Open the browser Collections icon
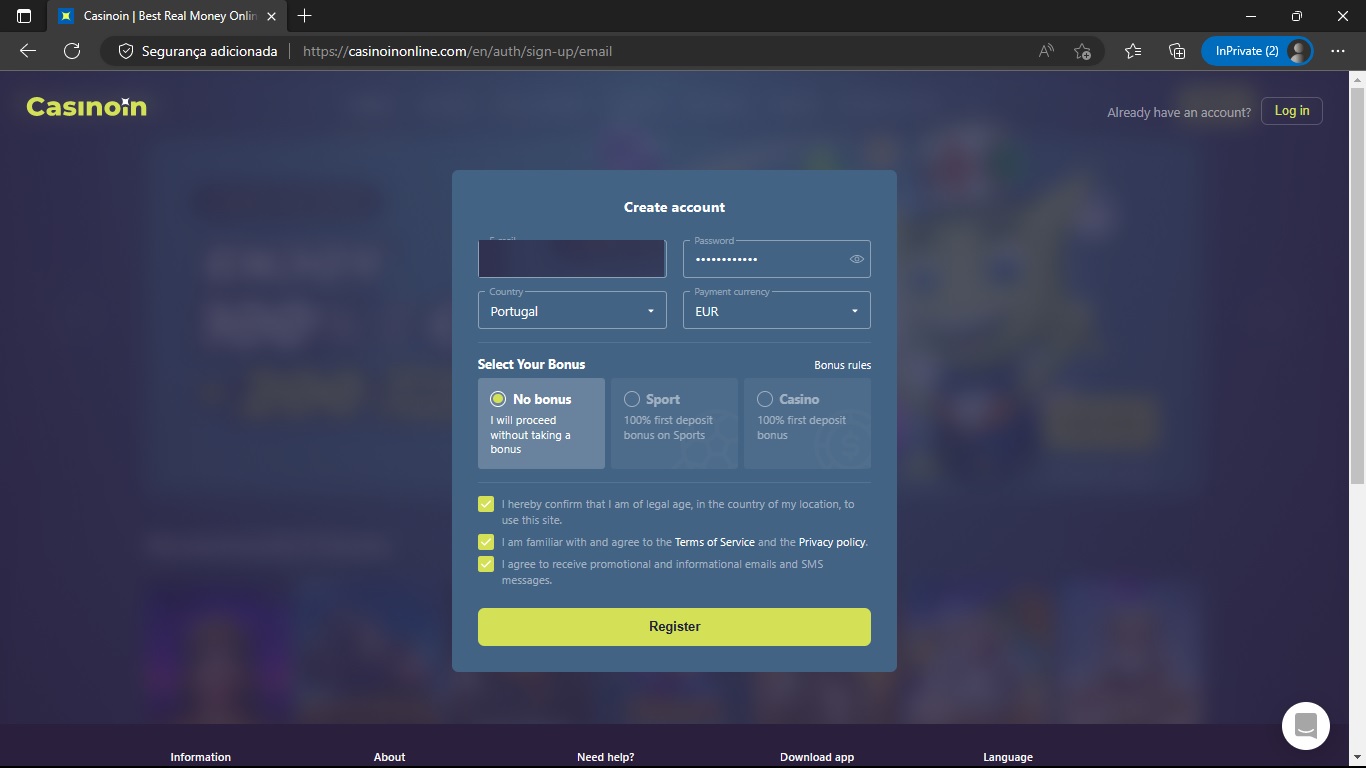Image resolution: width=1366 pixels, height=768 pixels. (1177, 51)
